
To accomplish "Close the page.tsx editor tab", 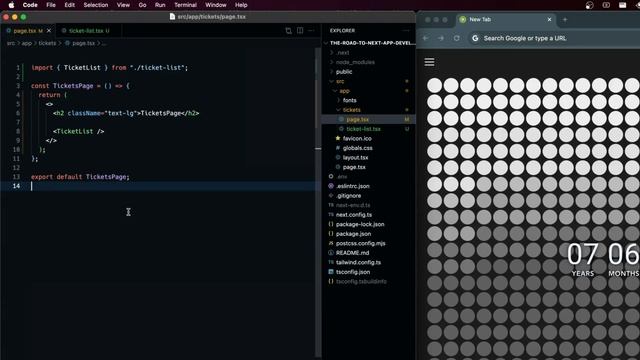I will pyautogui.click(x=49, y=31).
